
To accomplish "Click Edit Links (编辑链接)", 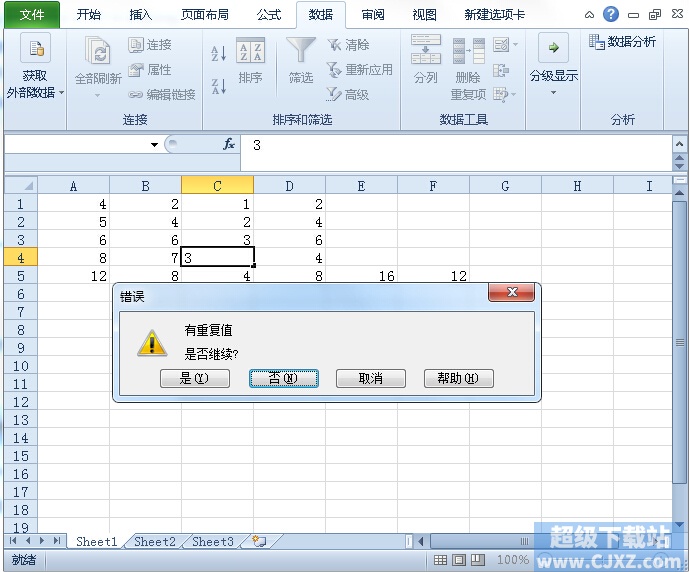I will (x=161, y=94).
